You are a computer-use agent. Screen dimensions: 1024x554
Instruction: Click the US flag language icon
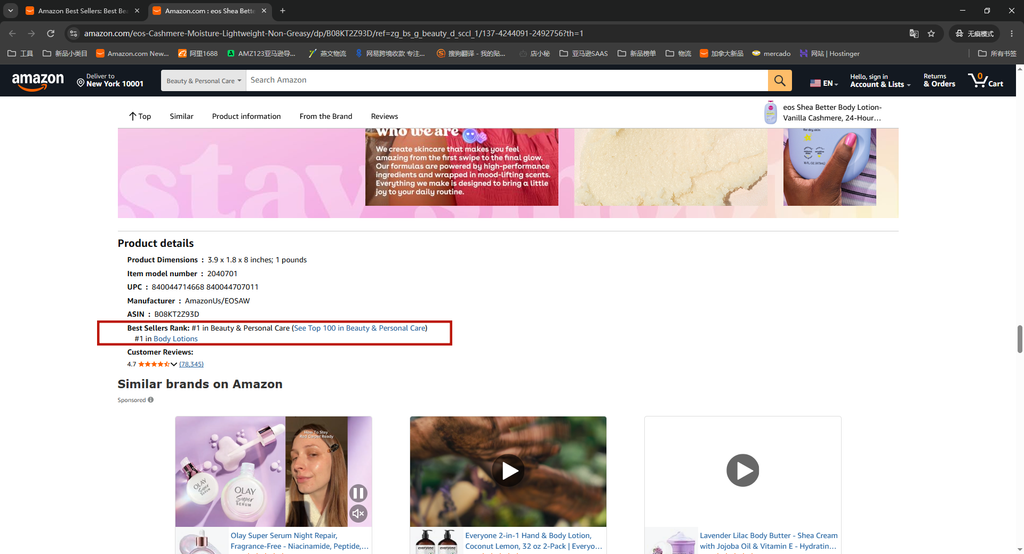pyautogui.click(x=815, y=83)
